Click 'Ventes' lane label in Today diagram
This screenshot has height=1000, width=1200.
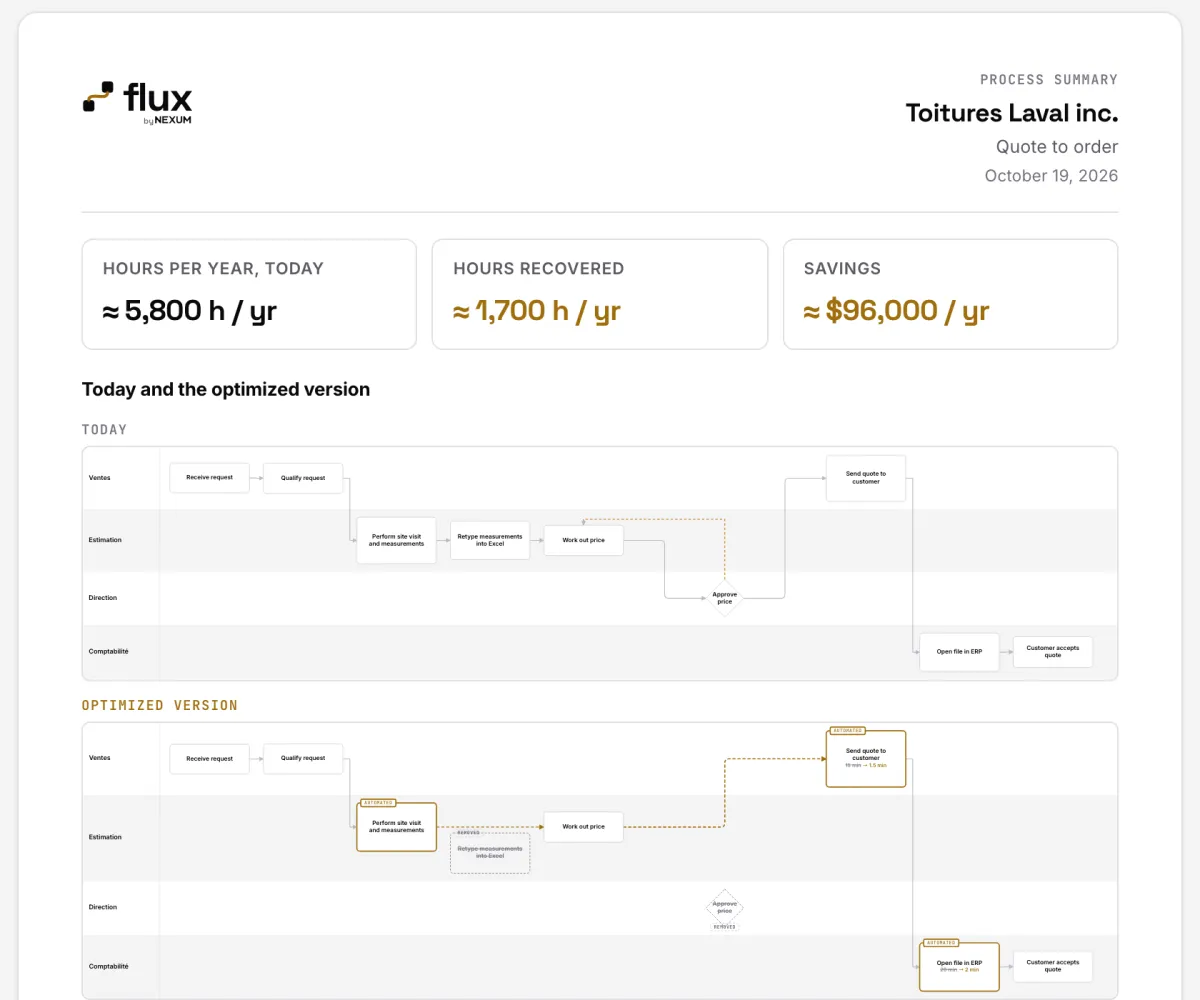coord(99,477)
